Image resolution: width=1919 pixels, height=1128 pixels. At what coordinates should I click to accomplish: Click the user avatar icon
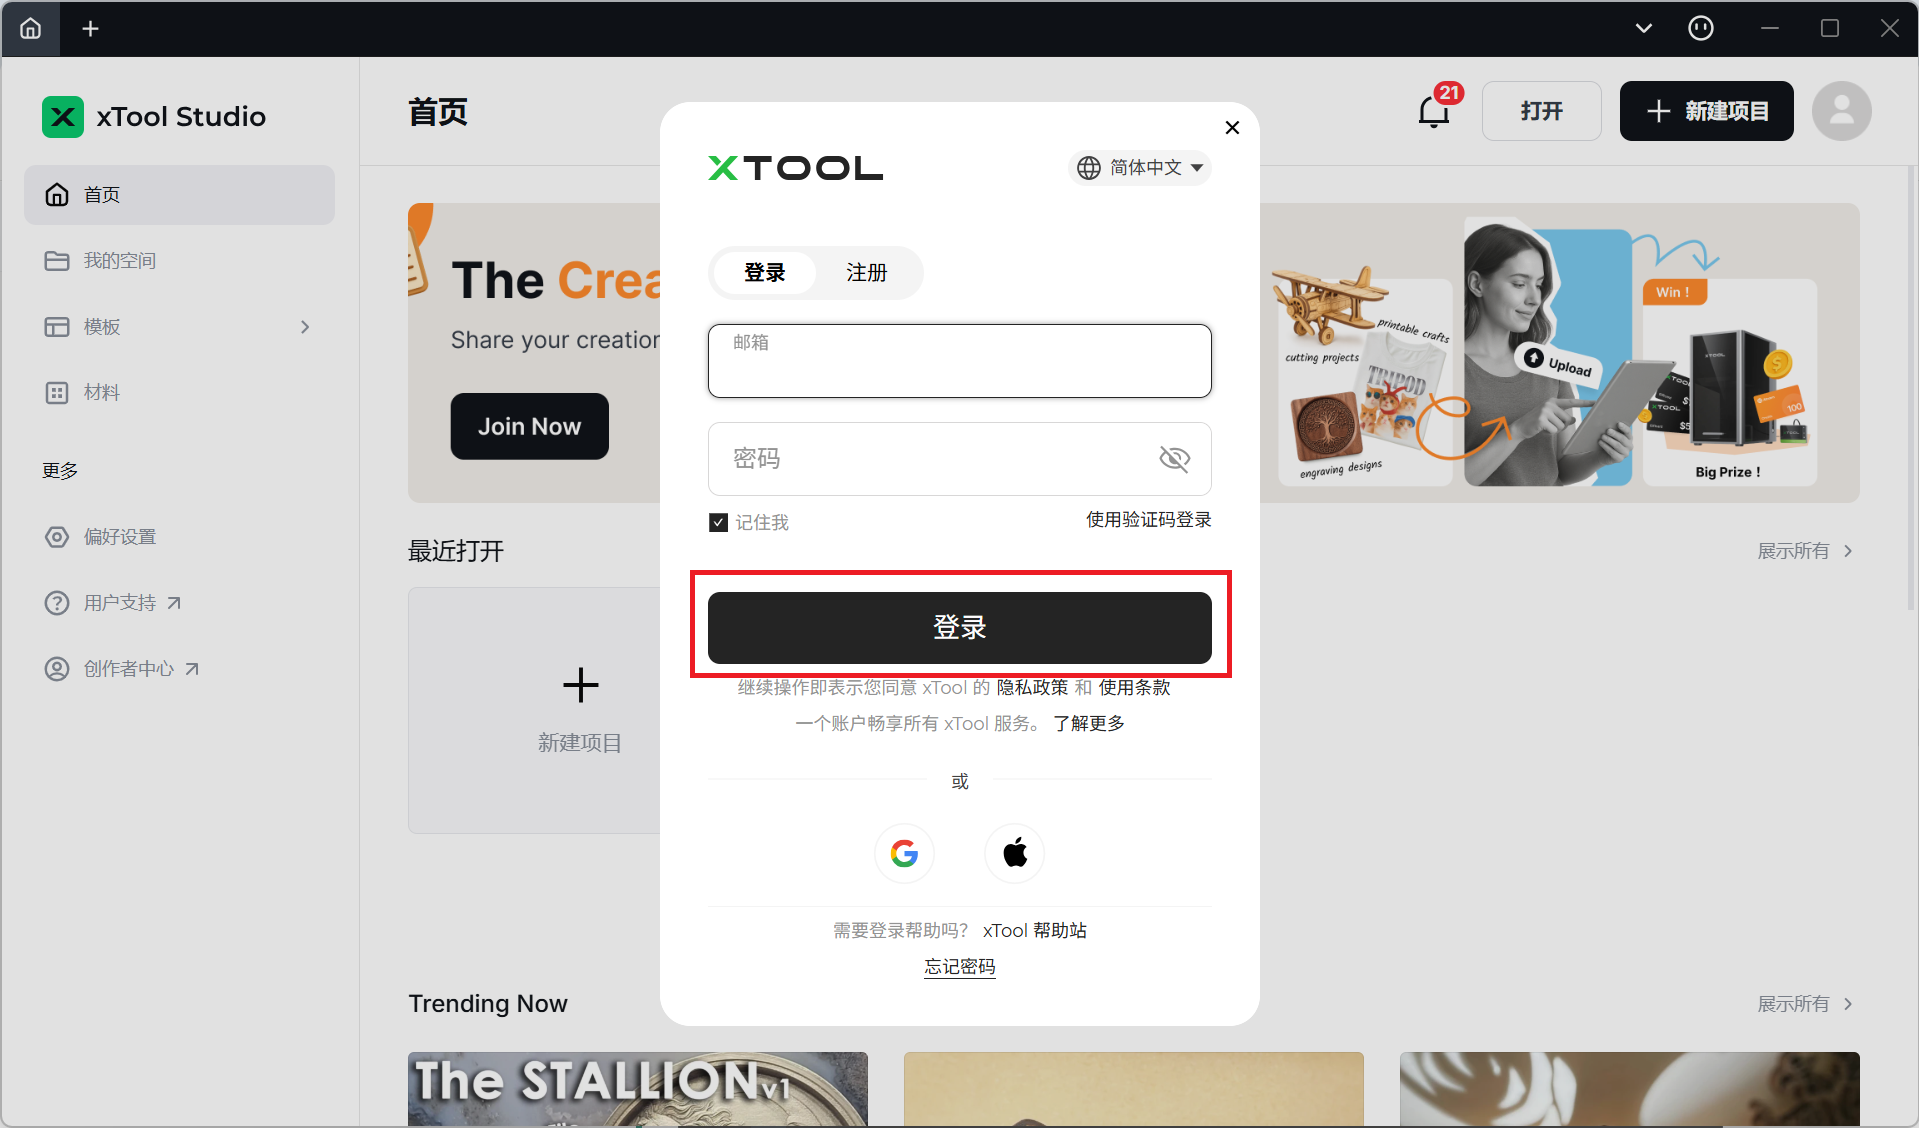[1841, 111]
